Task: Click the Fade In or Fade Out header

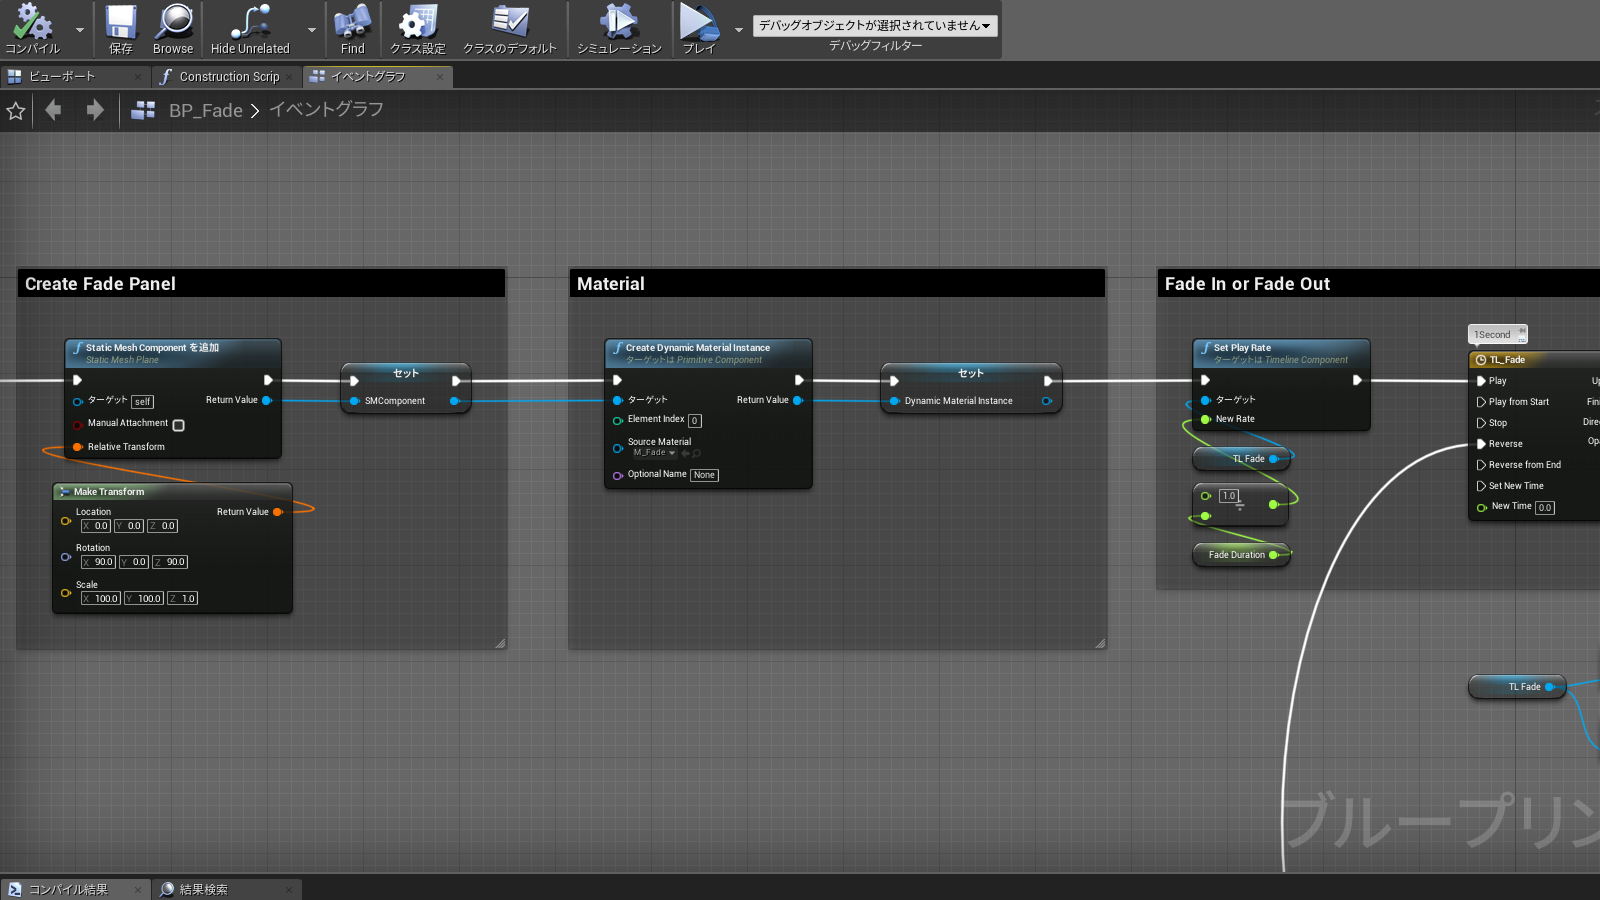Action: 1379,284
